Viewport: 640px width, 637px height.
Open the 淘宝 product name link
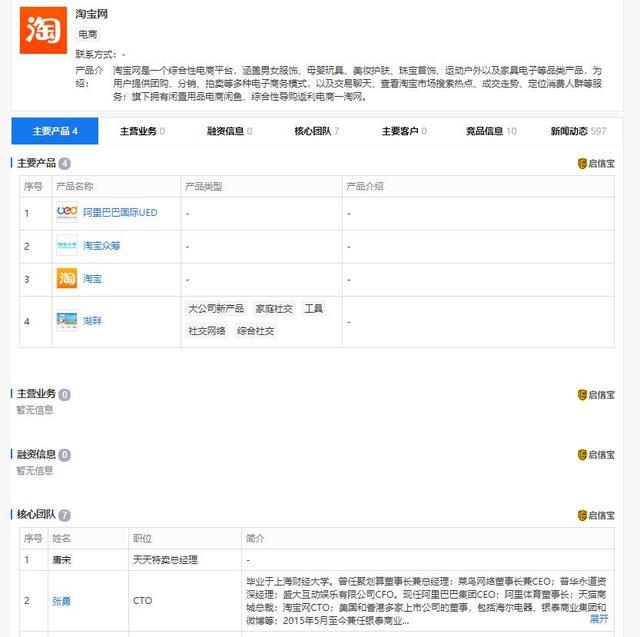tap(92, 279)
